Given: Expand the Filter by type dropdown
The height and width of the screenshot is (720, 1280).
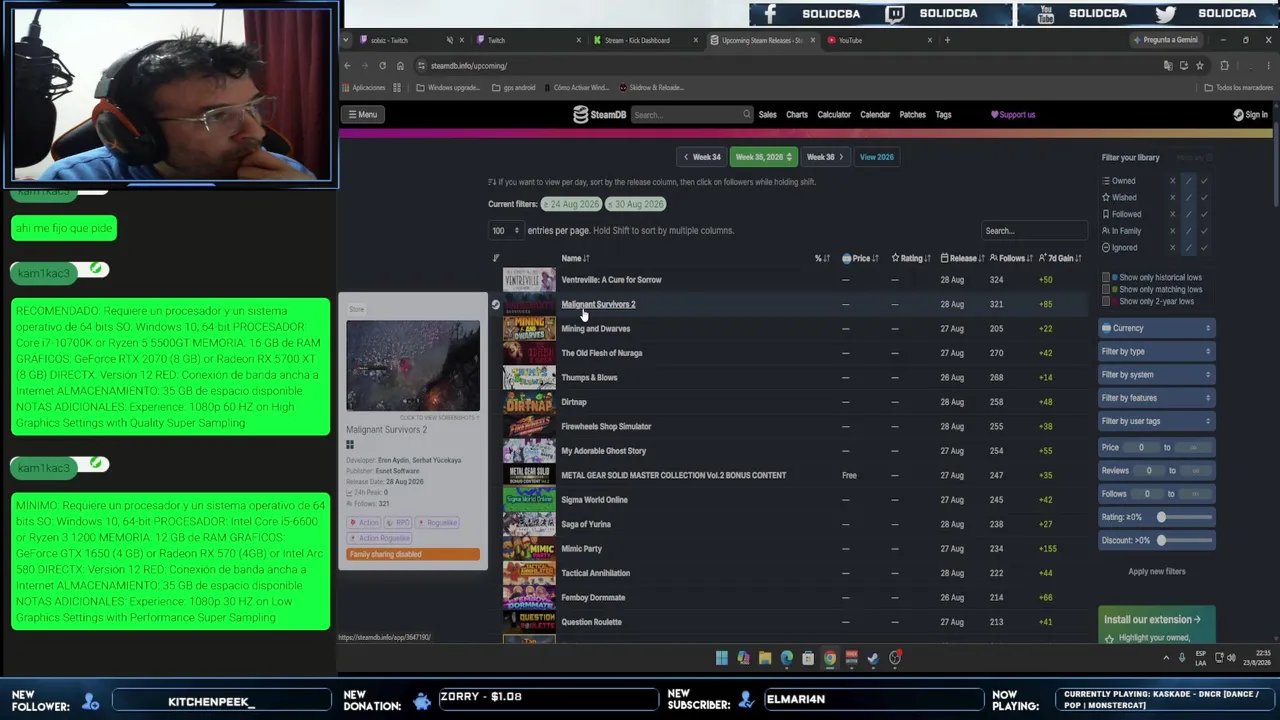Looking at the screenshot, I should click(x=1156, y=352).
